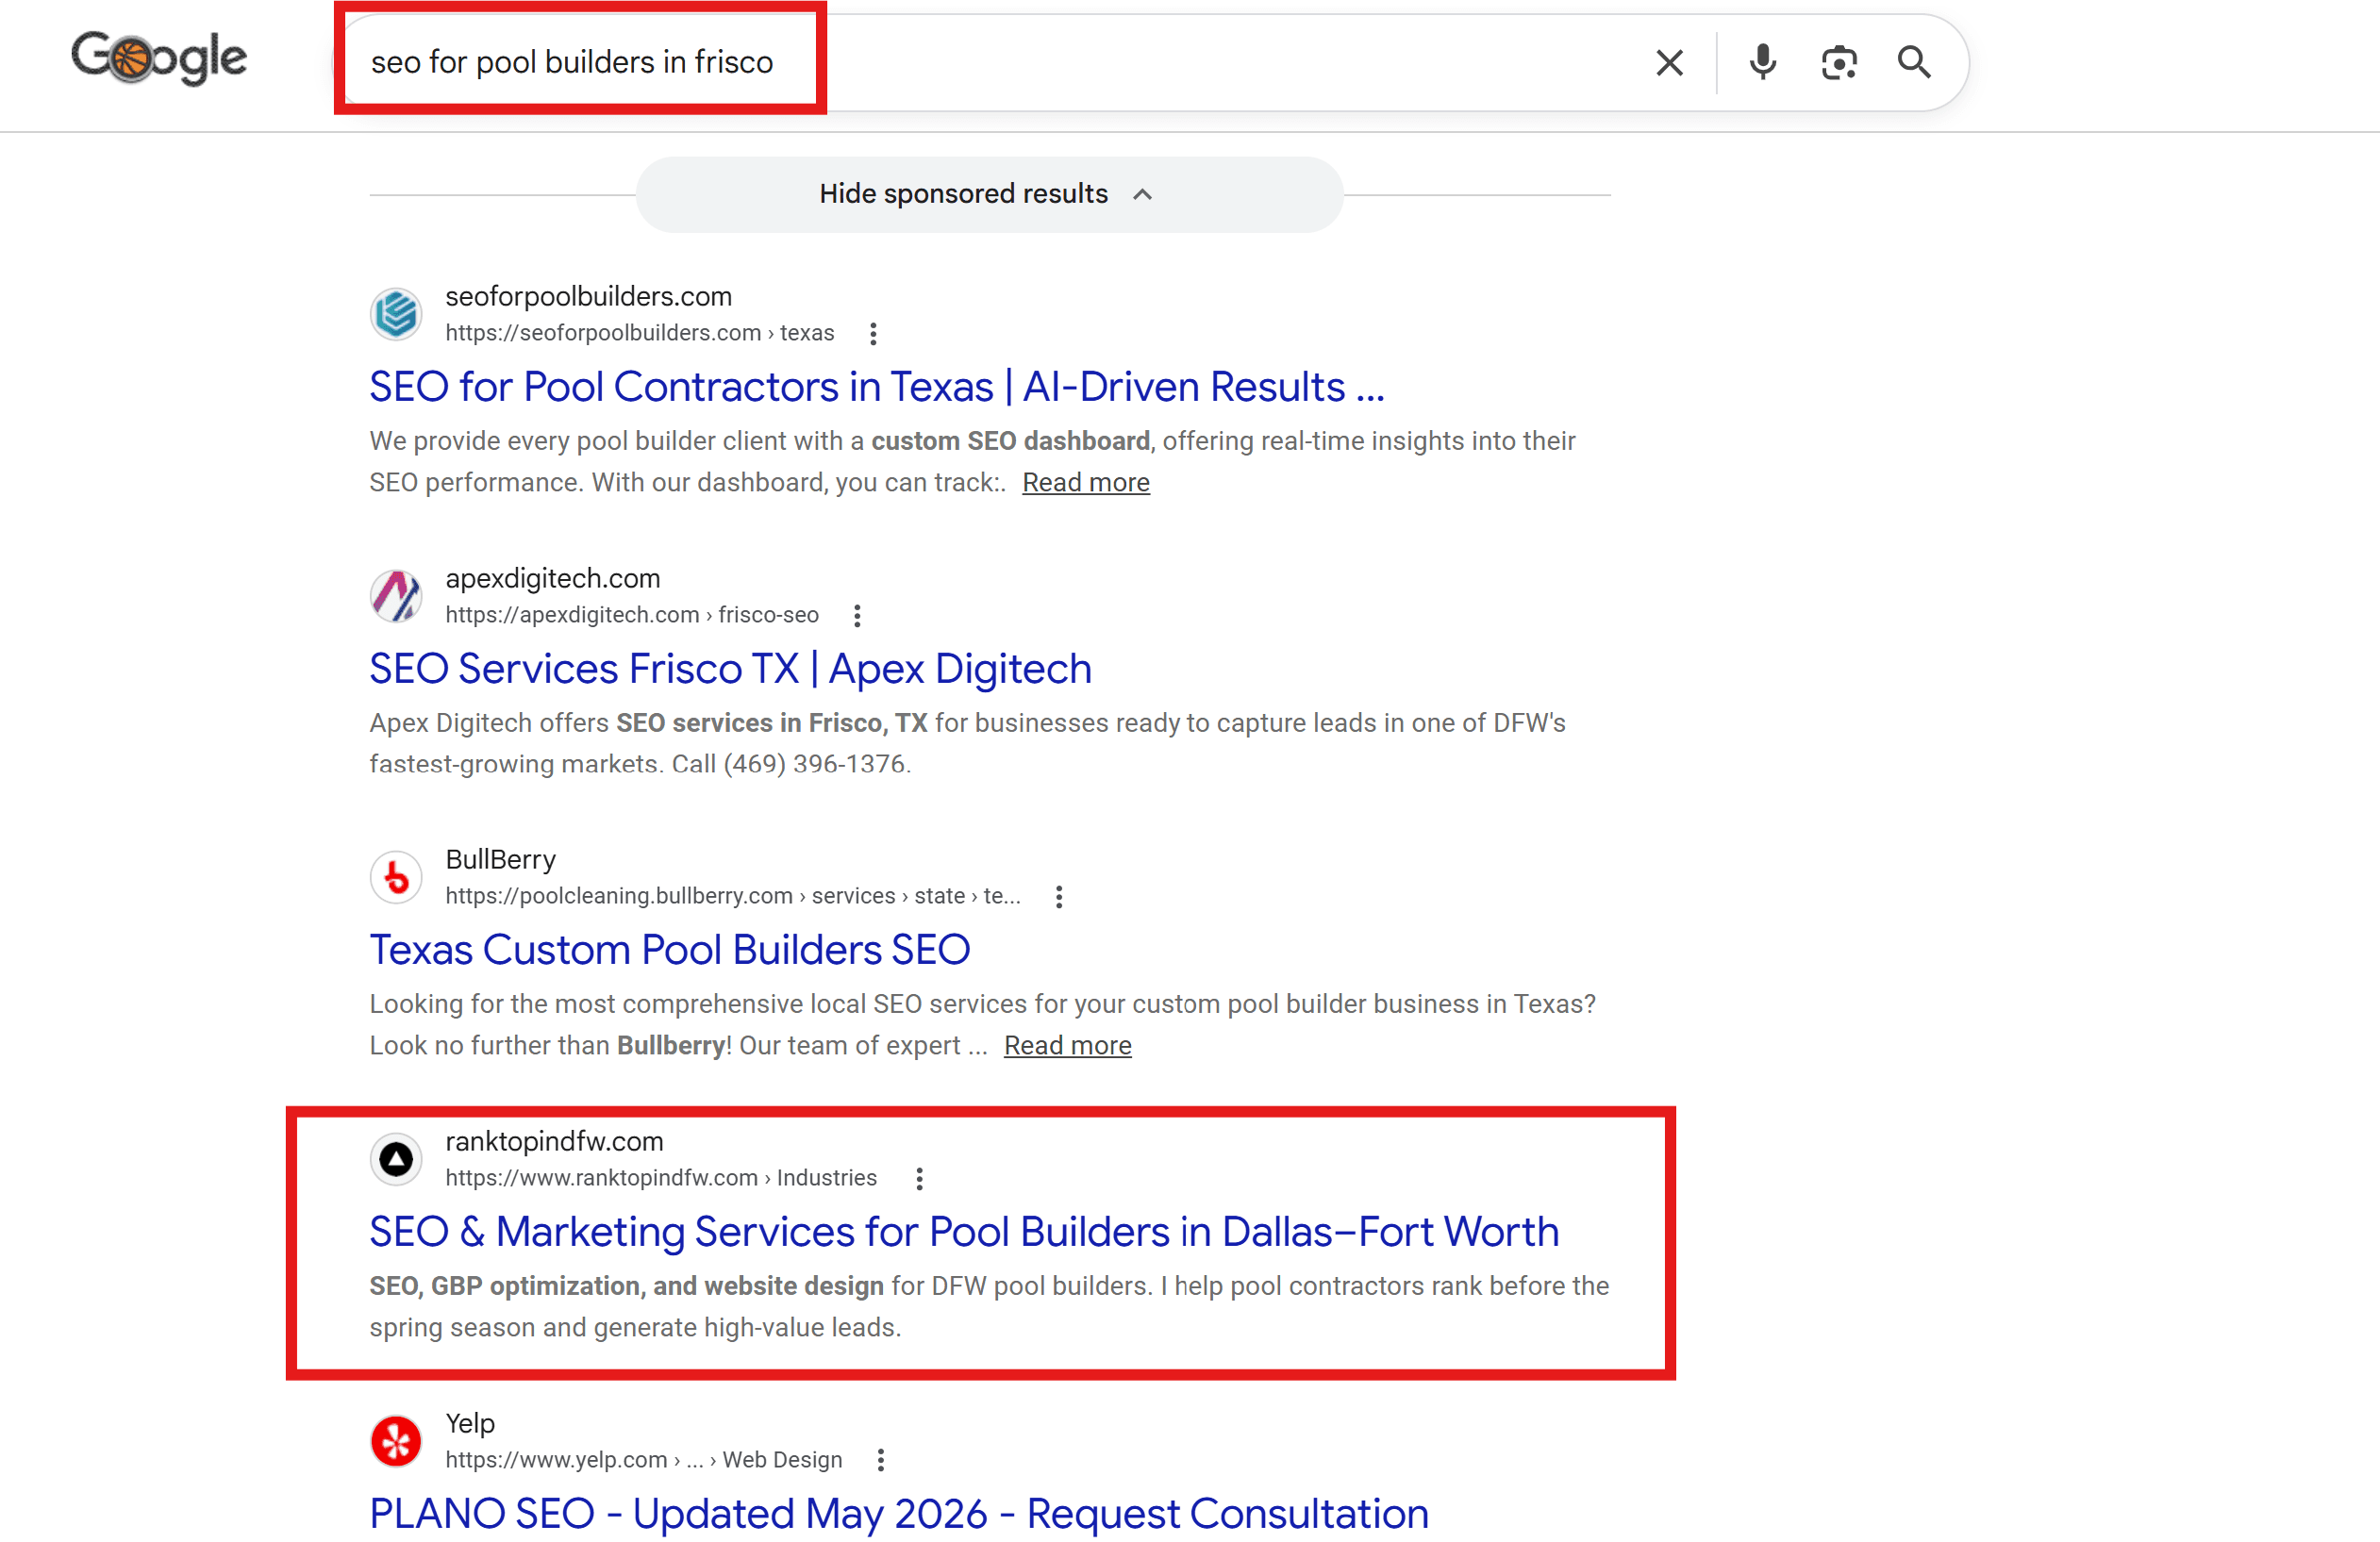Click the Google logo
This screenshot has width=2380, height=1542.
point(158,58)
